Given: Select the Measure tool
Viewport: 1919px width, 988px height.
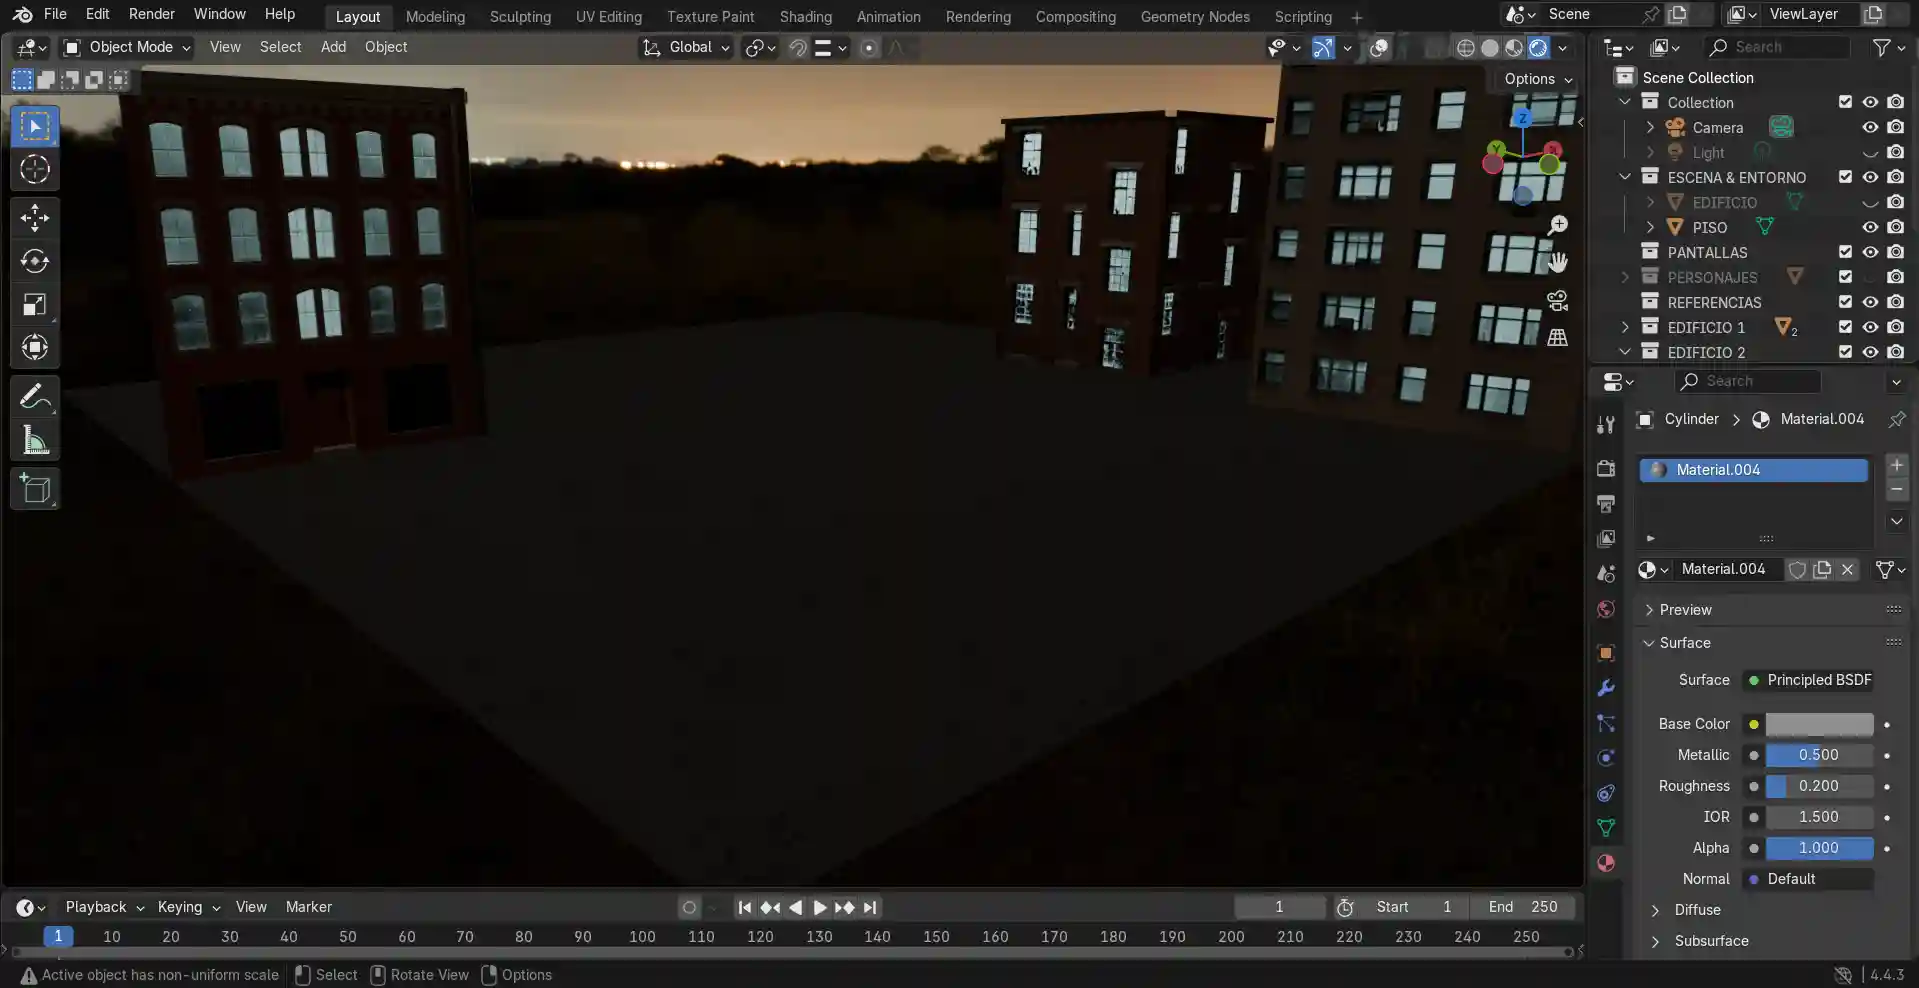Looking at the screenshot, I should coord(35,440).
